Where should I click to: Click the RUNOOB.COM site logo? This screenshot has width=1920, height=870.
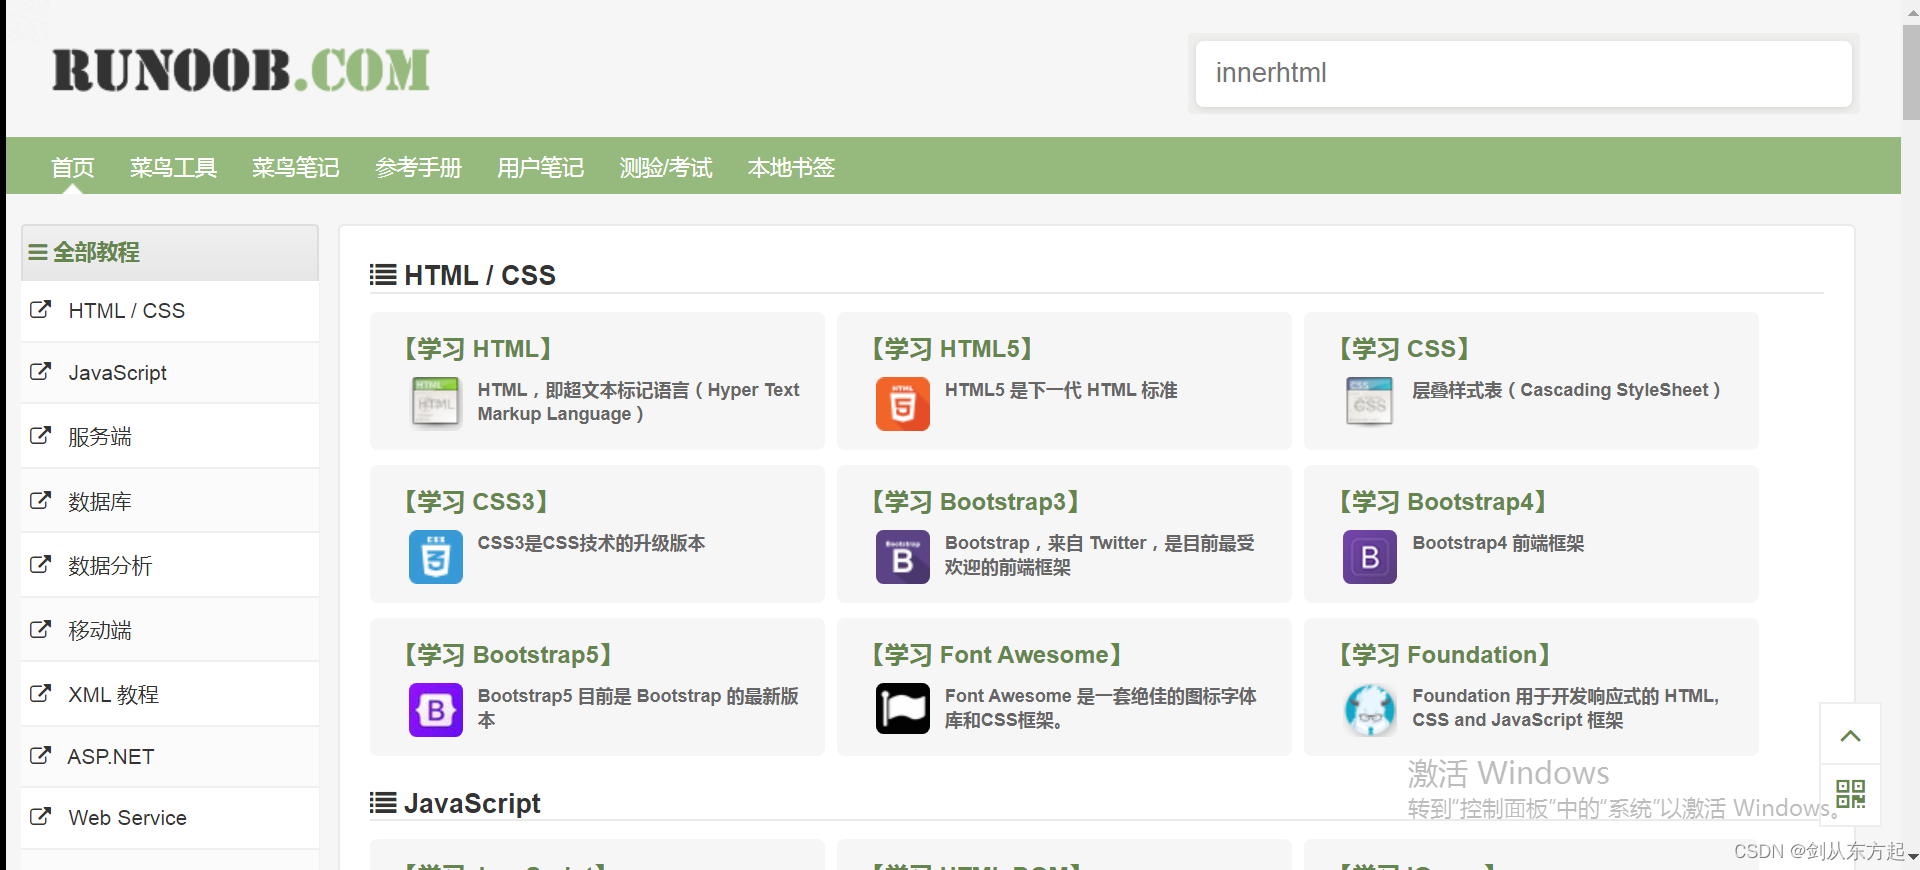[x=241, y=70]
